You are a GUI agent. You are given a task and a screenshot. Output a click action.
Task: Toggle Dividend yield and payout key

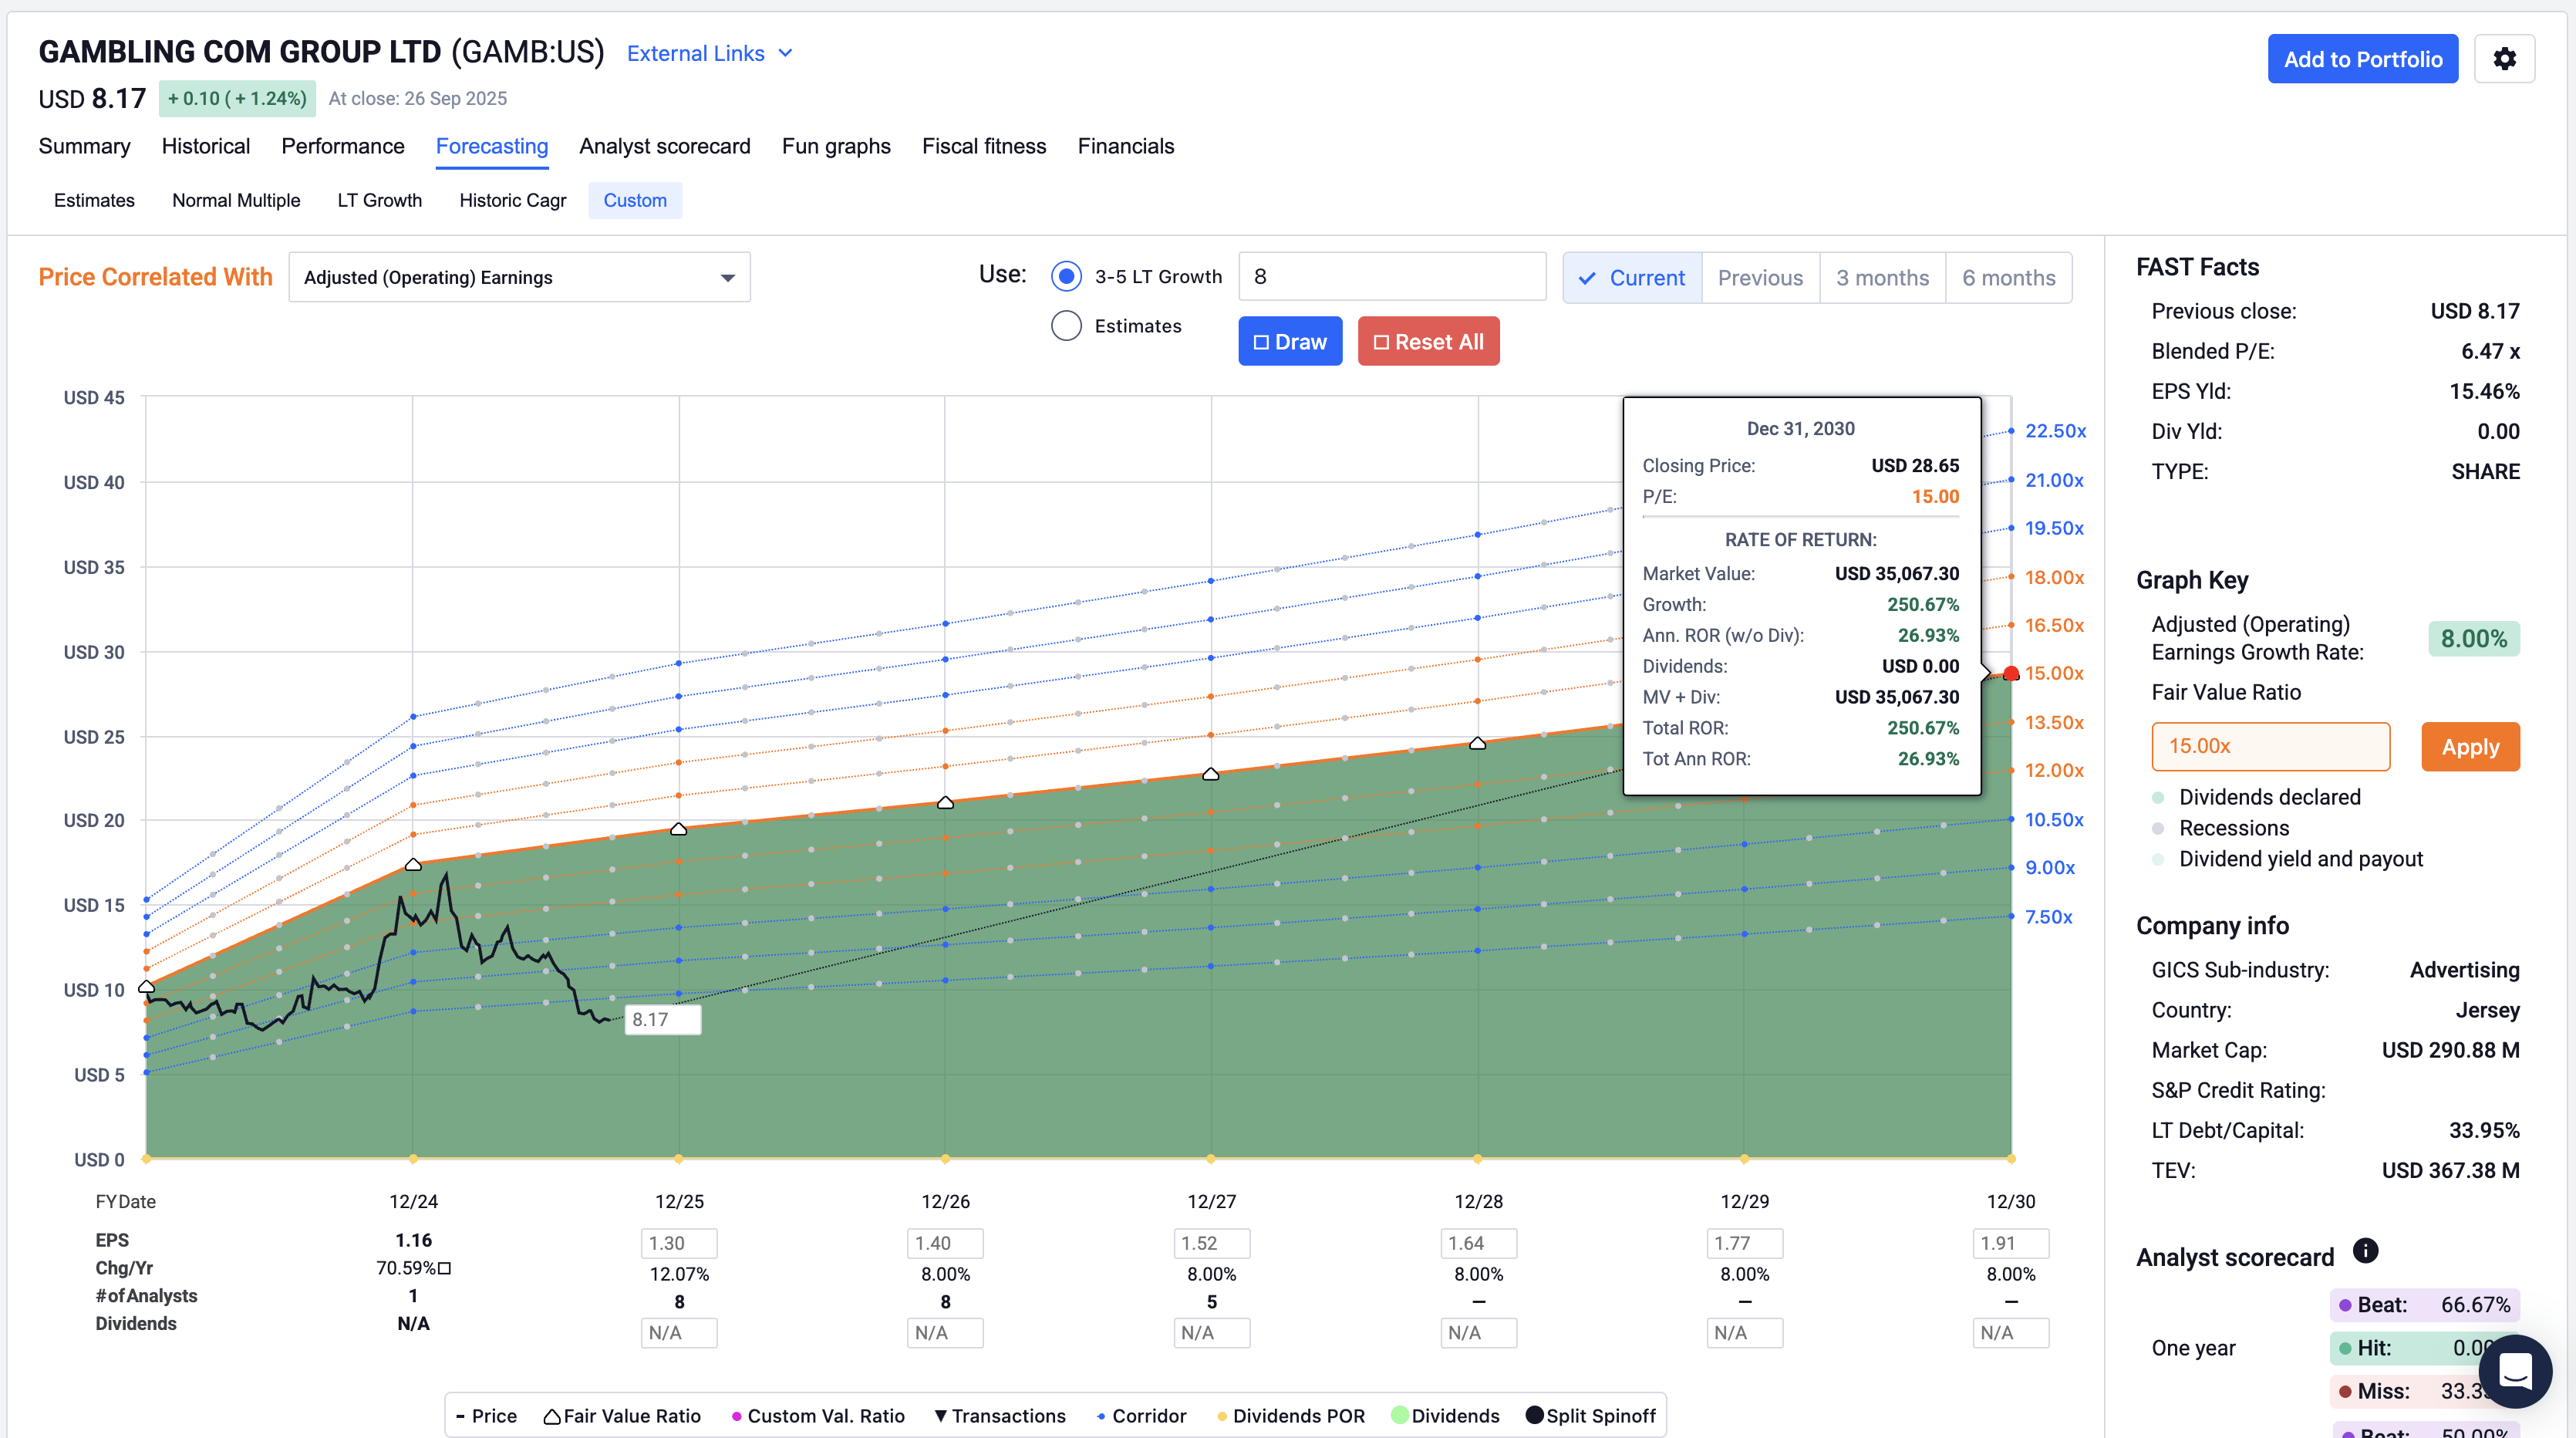coord(2288,859)
